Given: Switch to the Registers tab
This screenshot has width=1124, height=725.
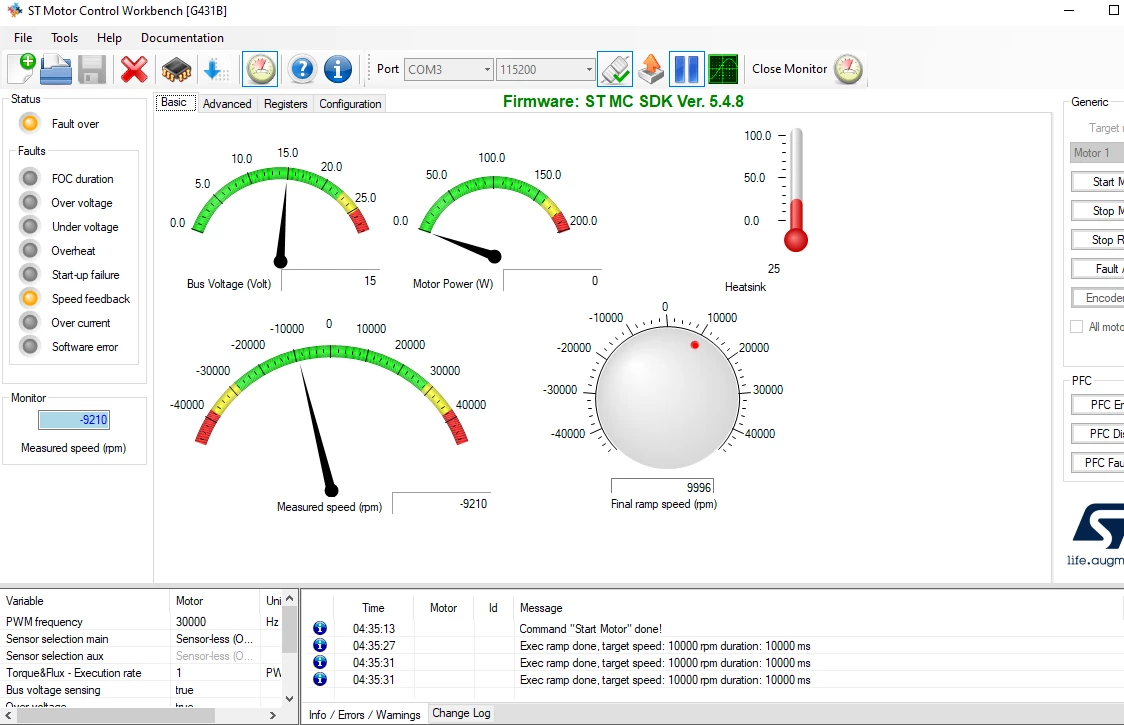Looking at the screenshot, I should coord(285,104).
